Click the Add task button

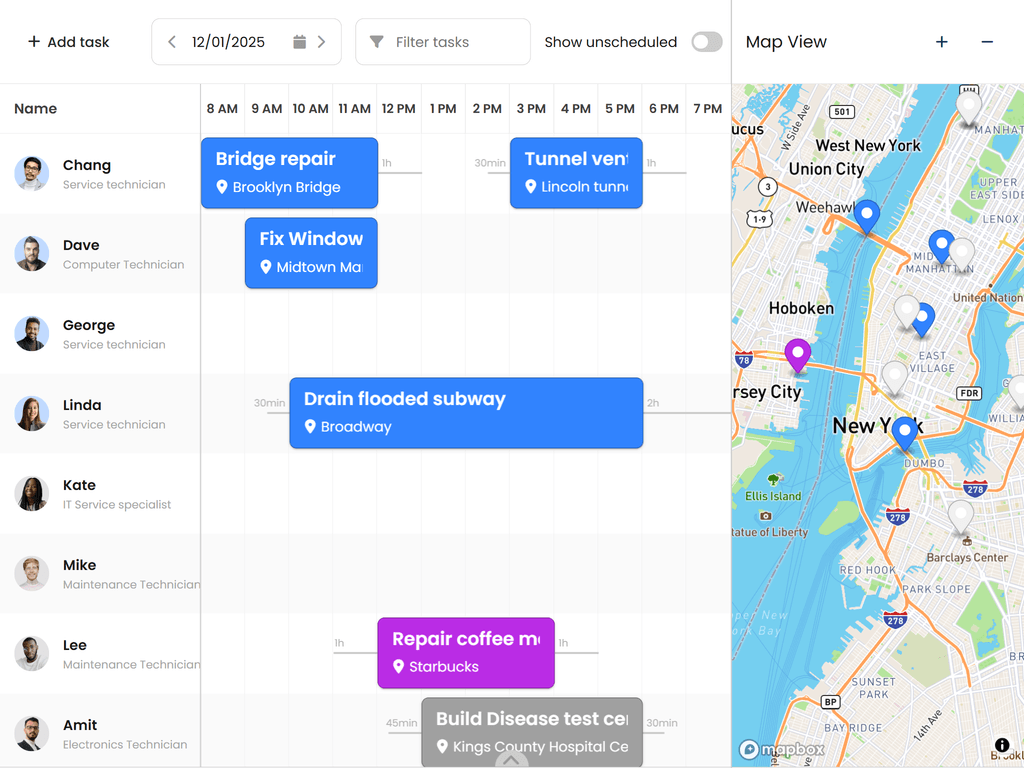pyautogui.click(x=66, y=41)
